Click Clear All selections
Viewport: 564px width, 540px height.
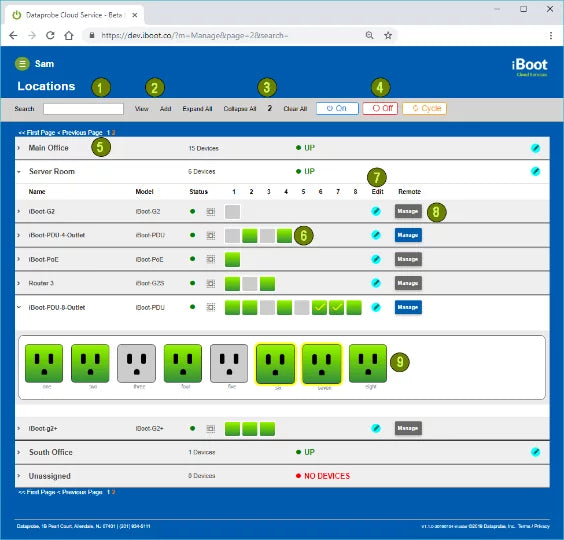[x=295, y=109]
